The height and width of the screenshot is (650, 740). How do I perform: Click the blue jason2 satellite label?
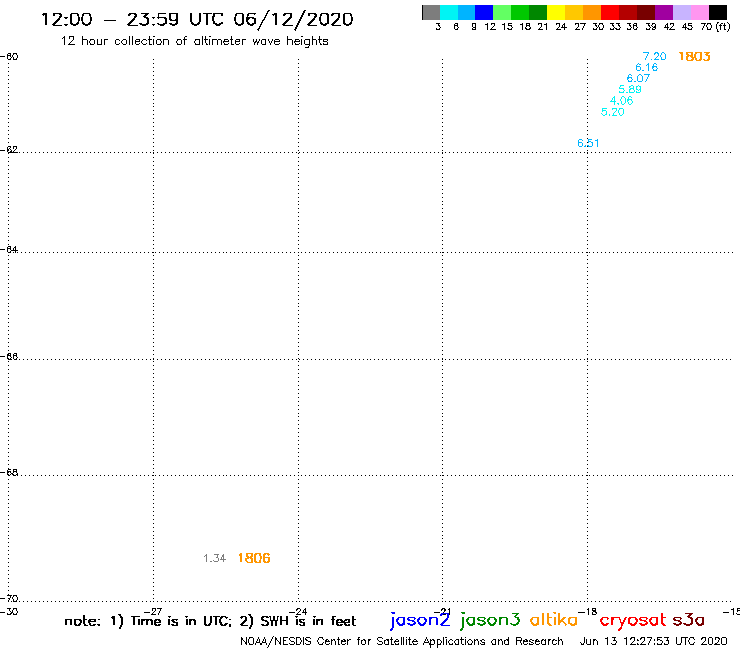420,620
